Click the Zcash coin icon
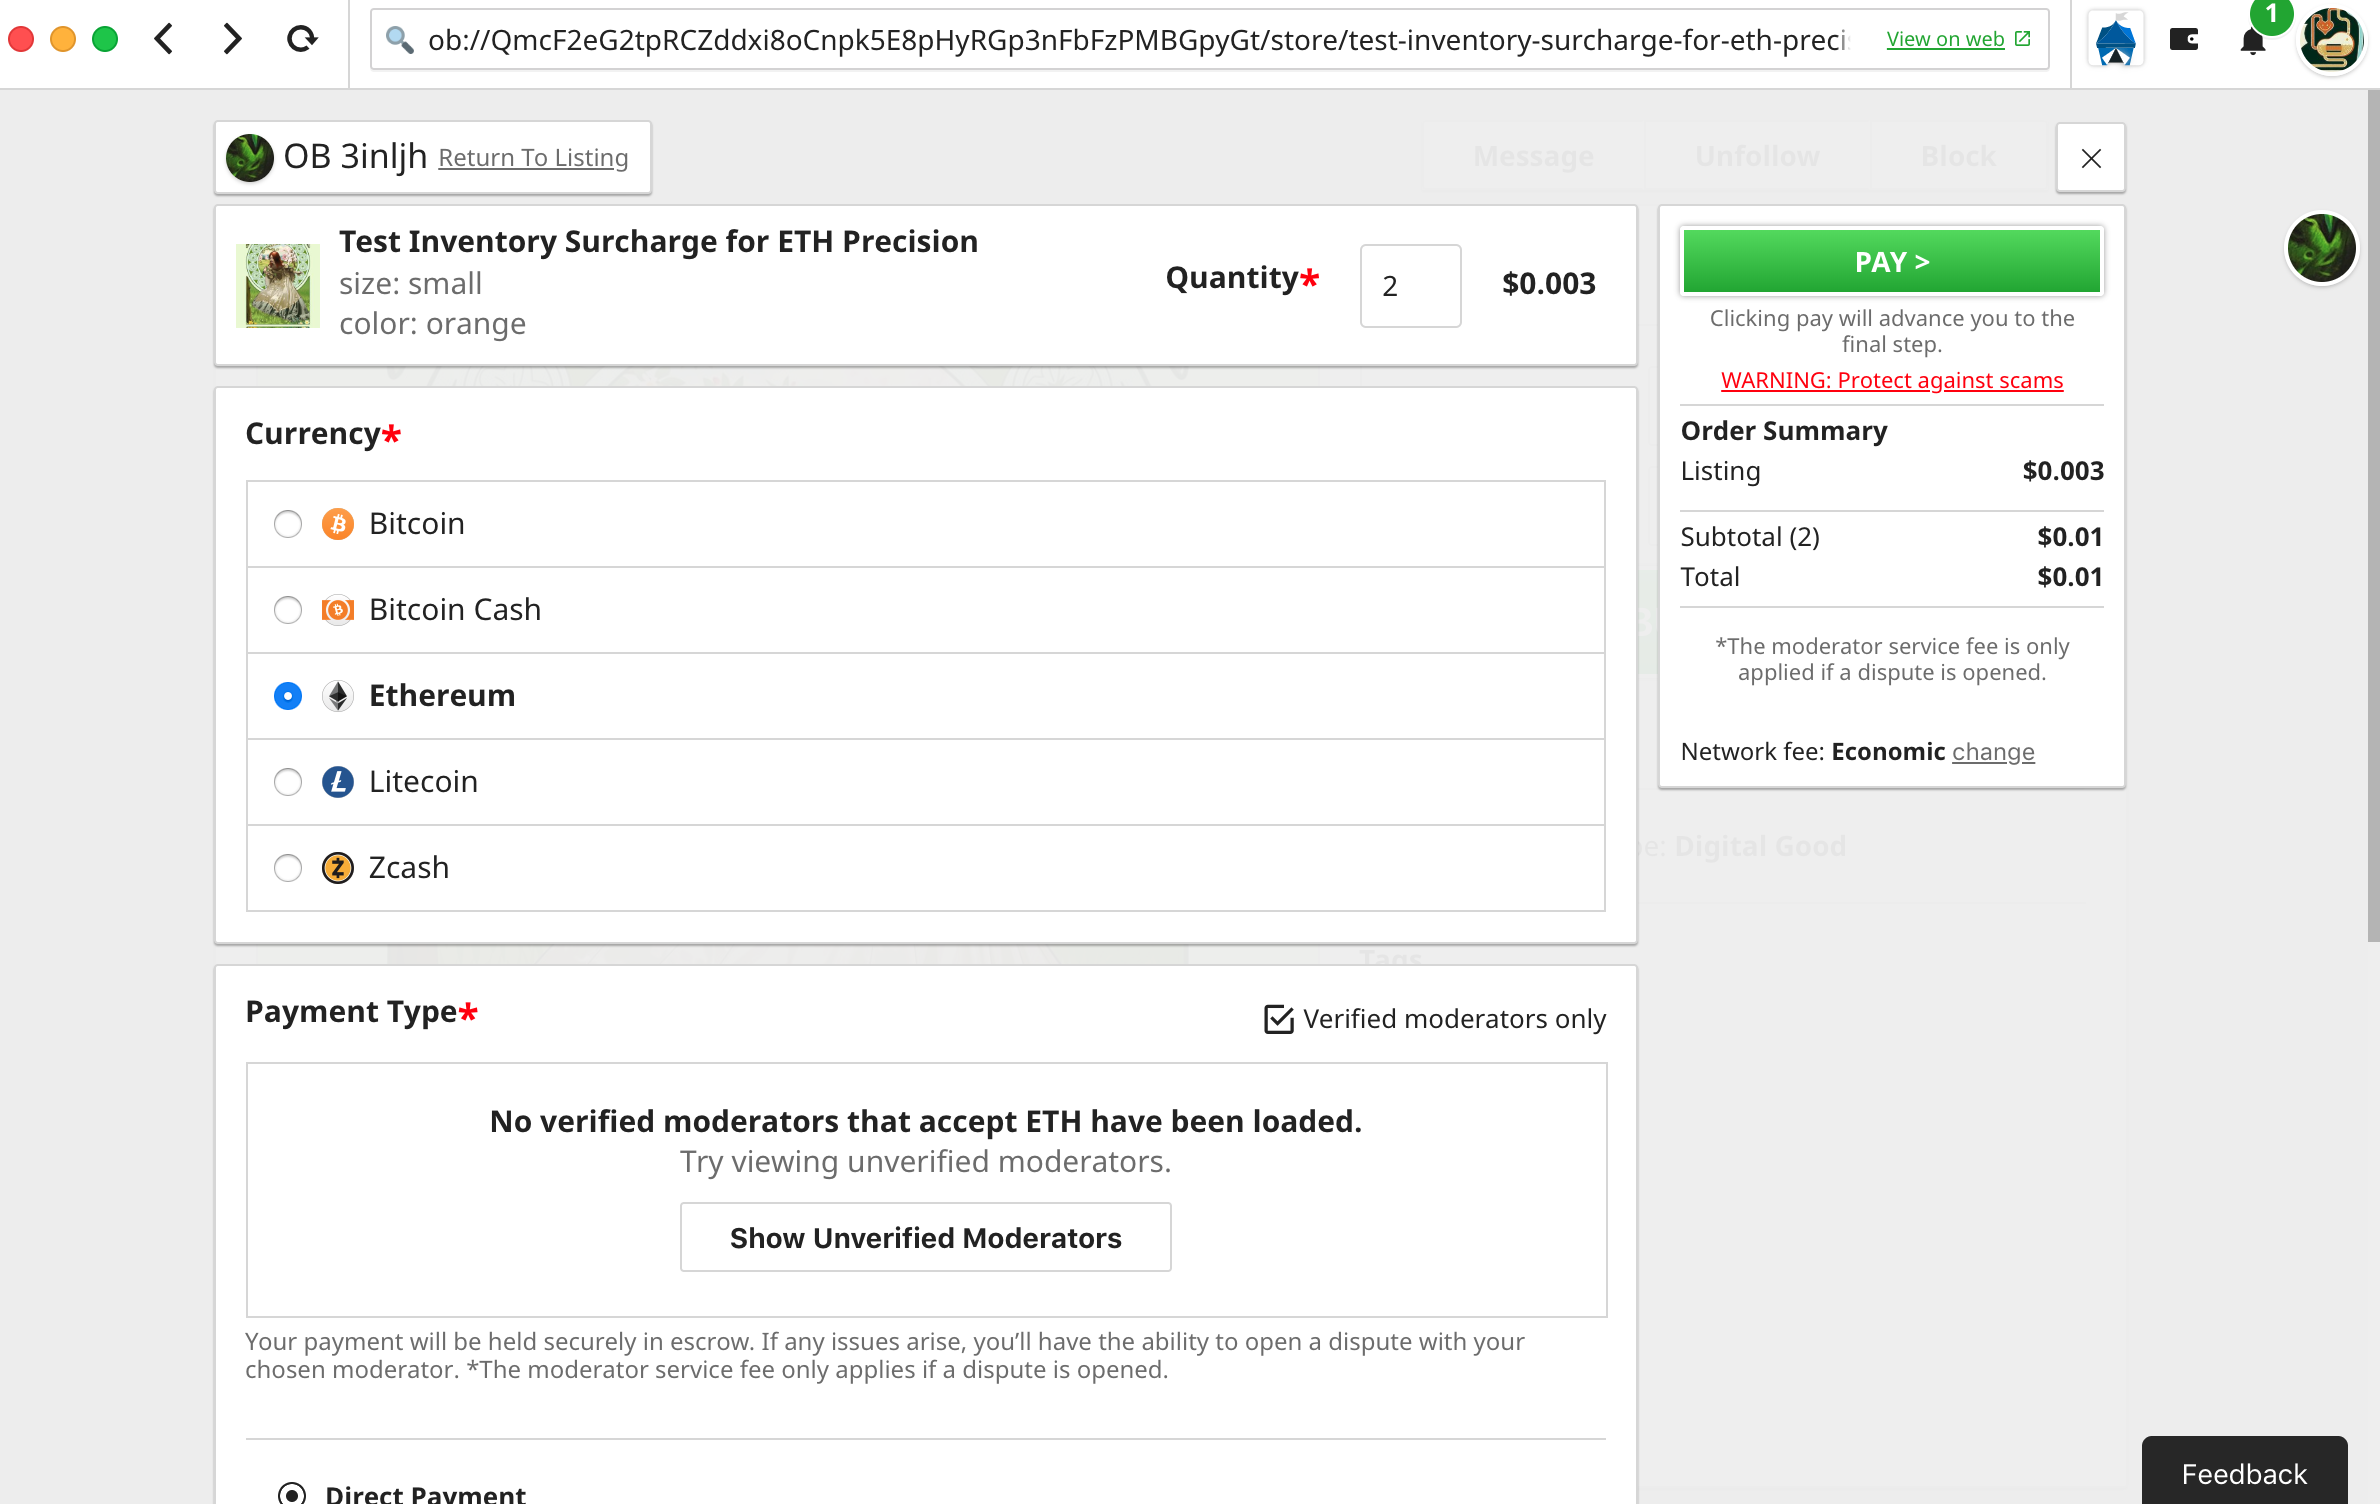Image resolution: width=2380 pixels, height=1504 pixels. pyautogui.click(x=338, y=868)
